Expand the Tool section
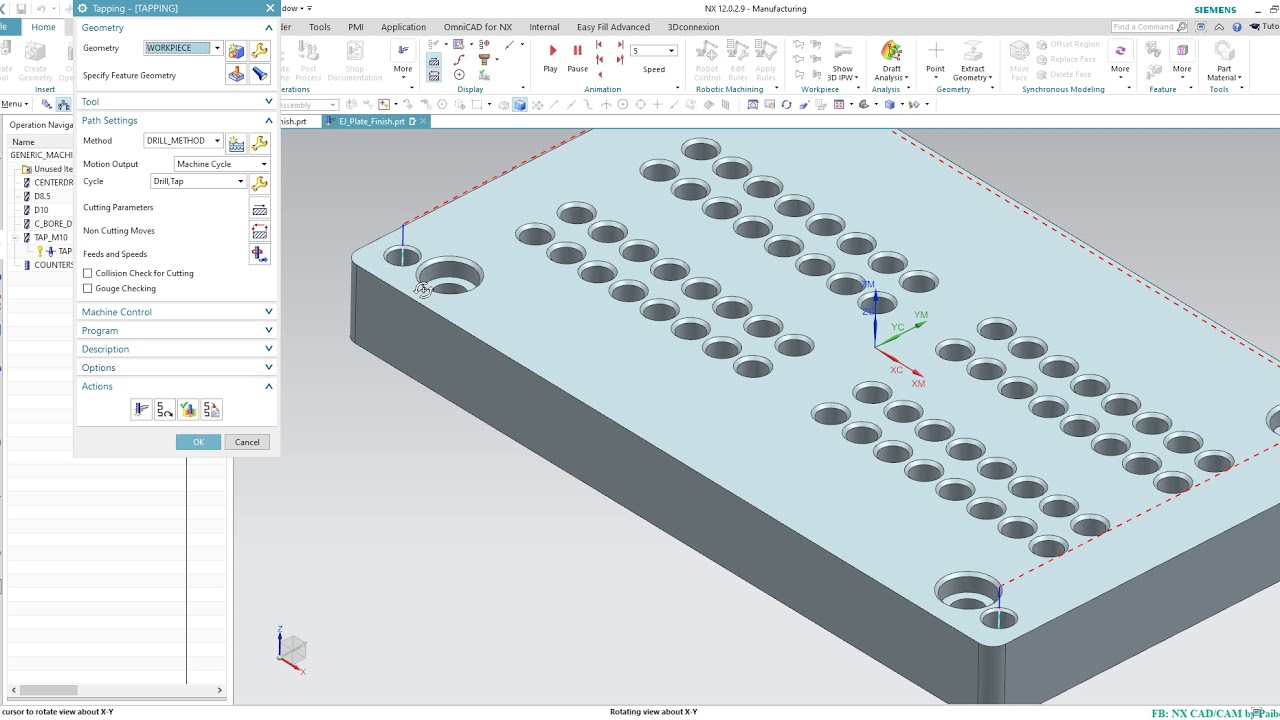This screenshot has height=720, width=1280. tap(176, 102)
